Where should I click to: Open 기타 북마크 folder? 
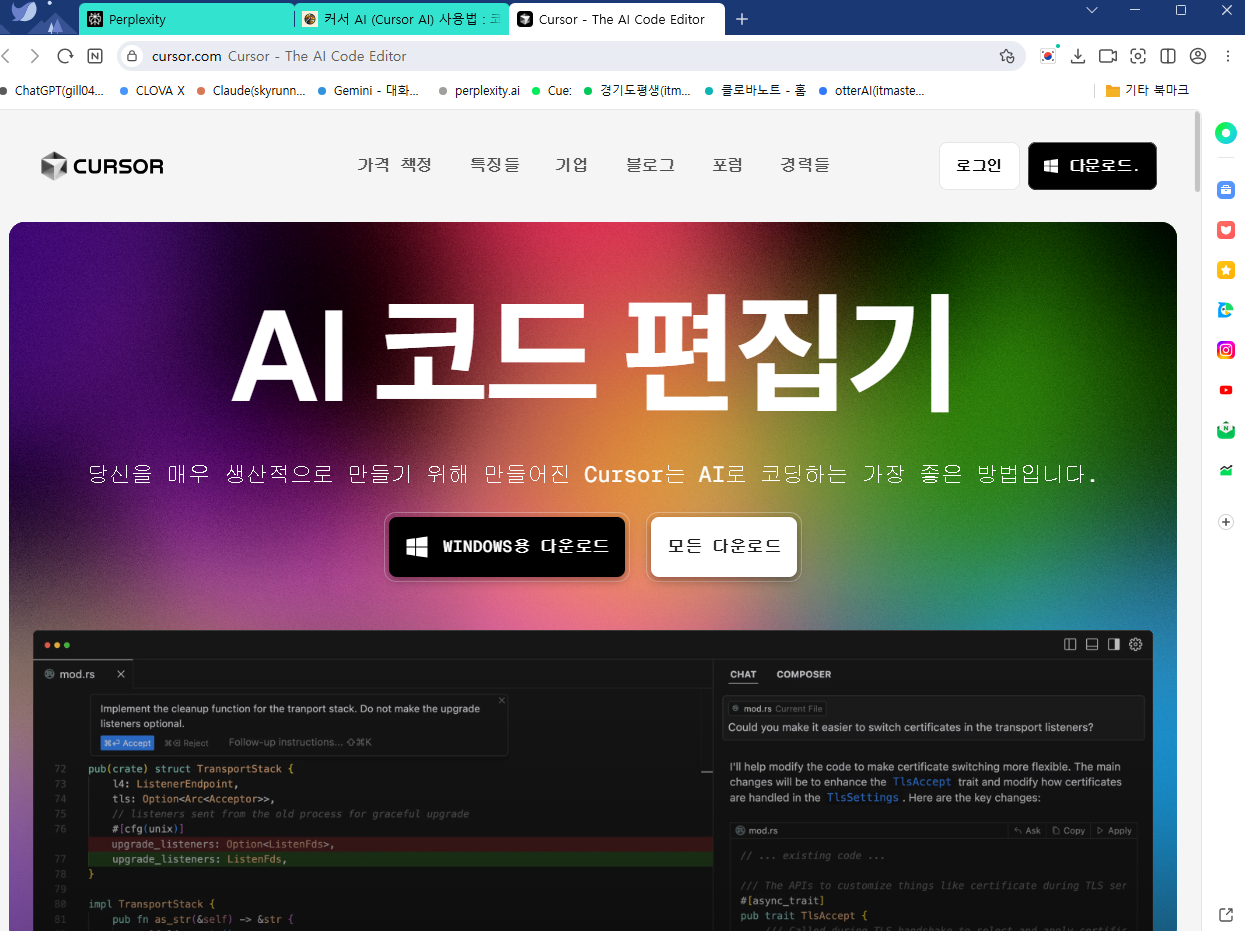[x=1147, y=90]
